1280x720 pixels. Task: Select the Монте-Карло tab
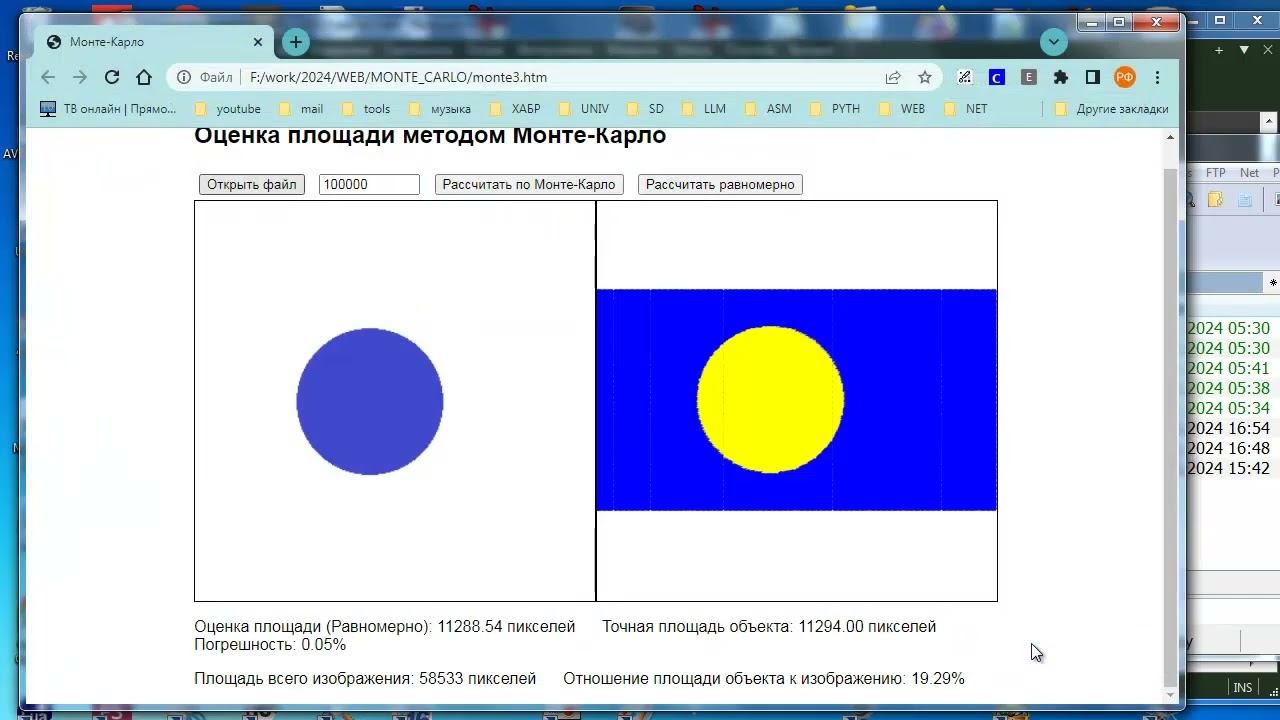click(x=155, y=42)
